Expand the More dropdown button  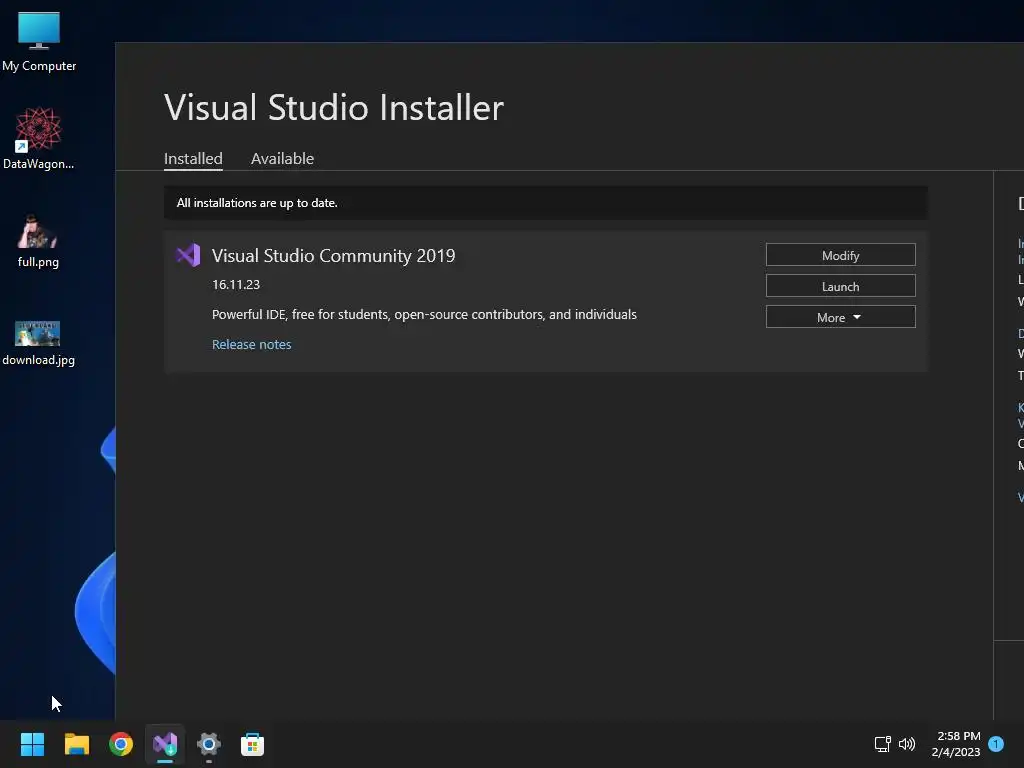(x=840, y=317)
